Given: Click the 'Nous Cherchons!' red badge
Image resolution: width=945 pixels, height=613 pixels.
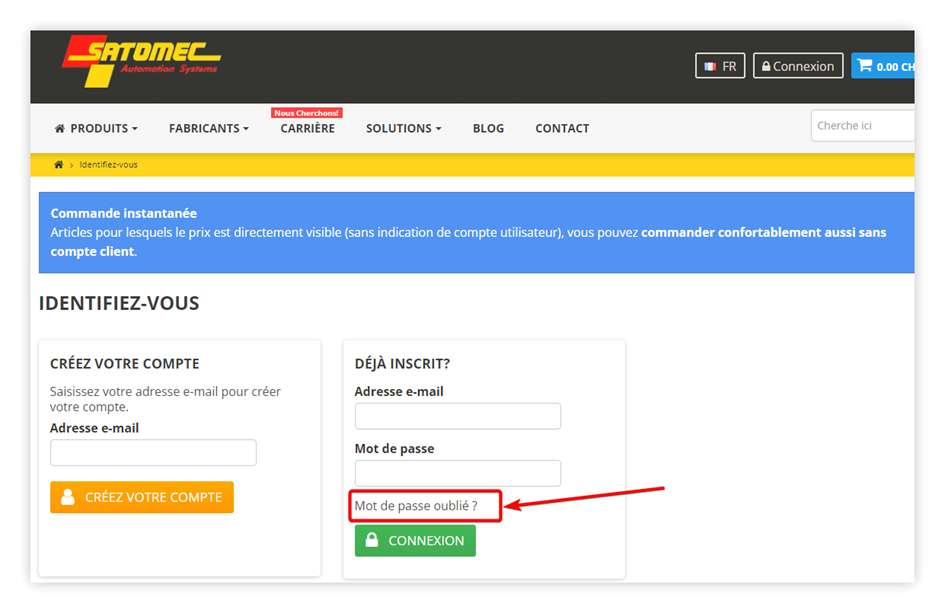Looking at the screenshot, I should point(307,113).
